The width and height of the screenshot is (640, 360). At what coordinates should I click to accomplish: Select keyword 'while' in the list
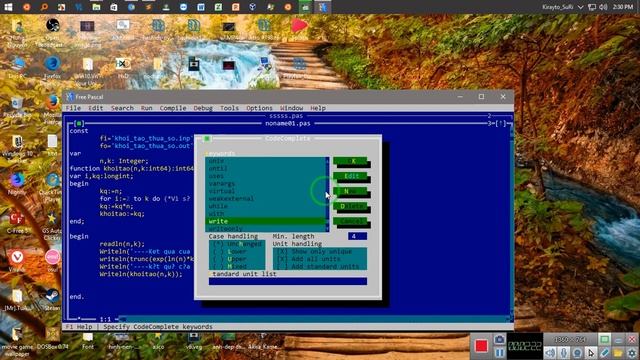coord(265,206)
